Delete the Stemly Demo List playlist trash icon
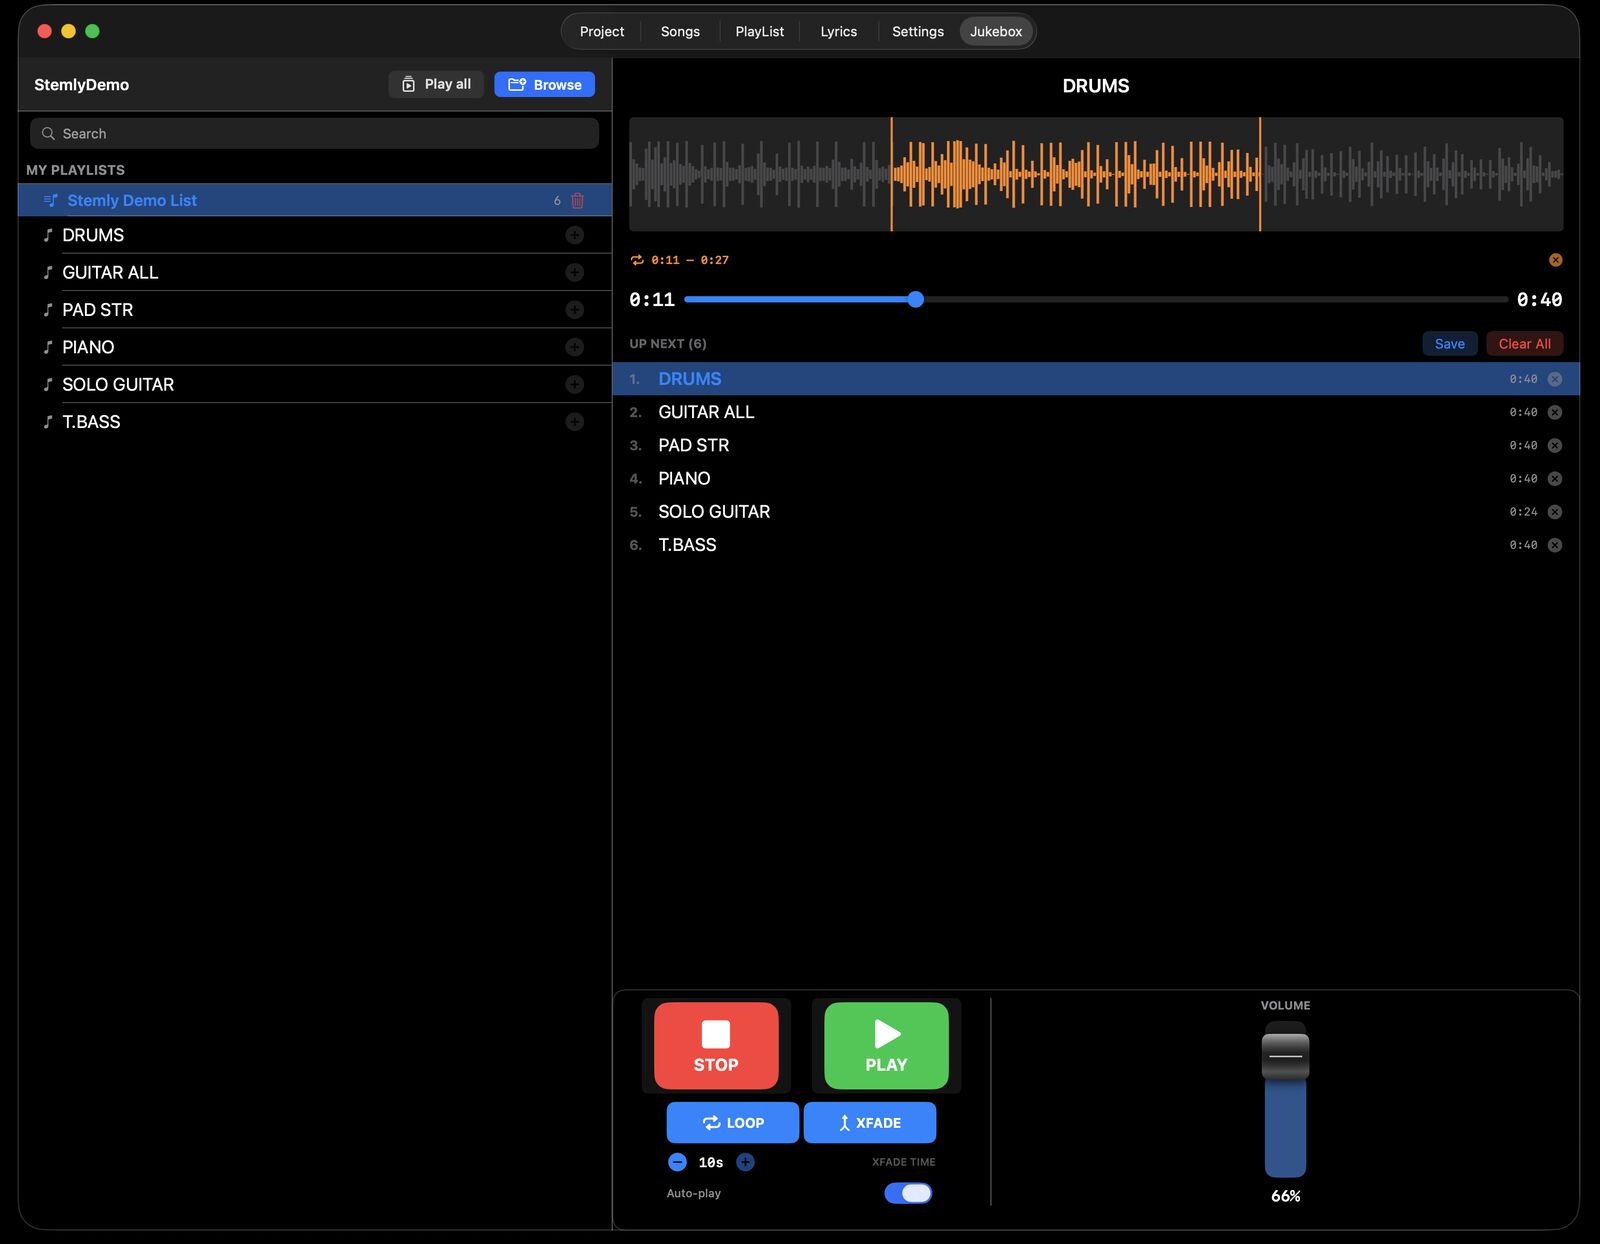The width and height of the screenshot is (1600, 1244). [x=578, y=200]
